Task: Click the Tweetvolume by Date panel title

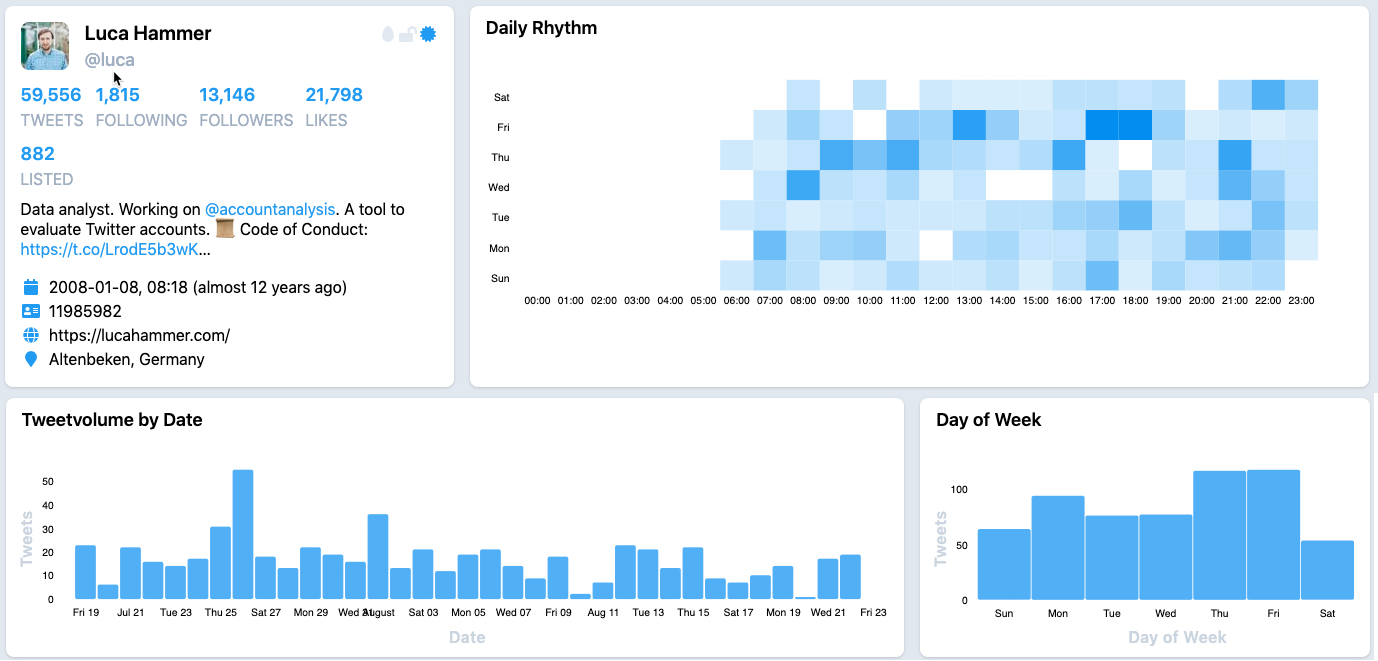Action: [112, 420]
